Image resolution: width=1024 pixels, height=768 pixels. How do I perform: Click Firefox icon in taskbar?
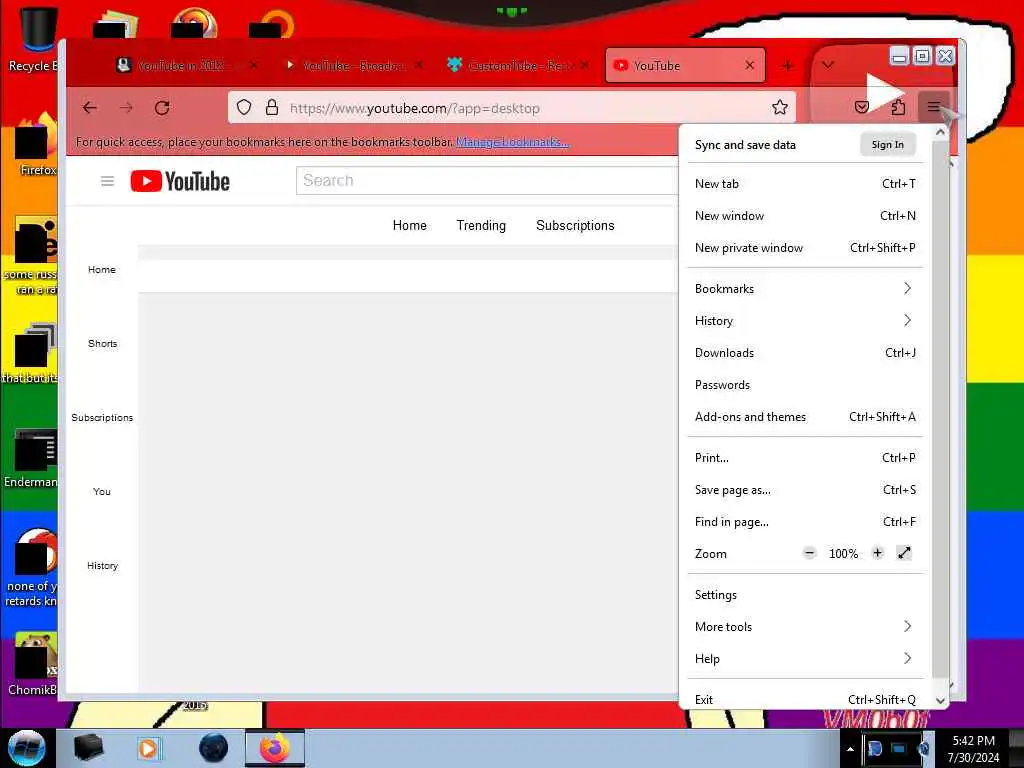(x=275, y=748)
